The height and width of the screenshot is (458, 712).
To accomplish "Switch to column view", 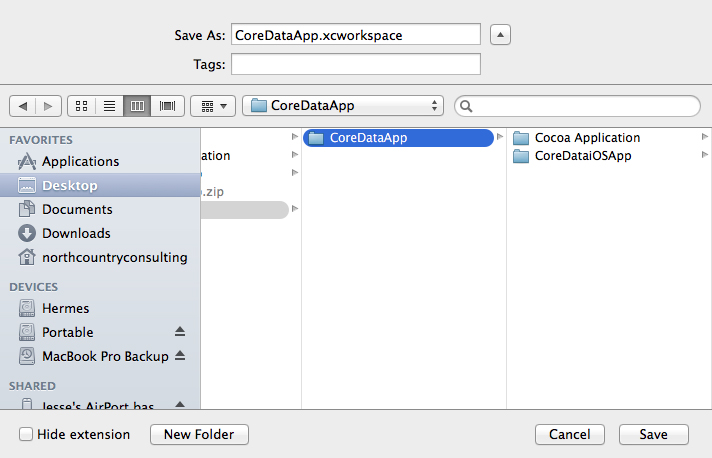I will tap(137, 106).
